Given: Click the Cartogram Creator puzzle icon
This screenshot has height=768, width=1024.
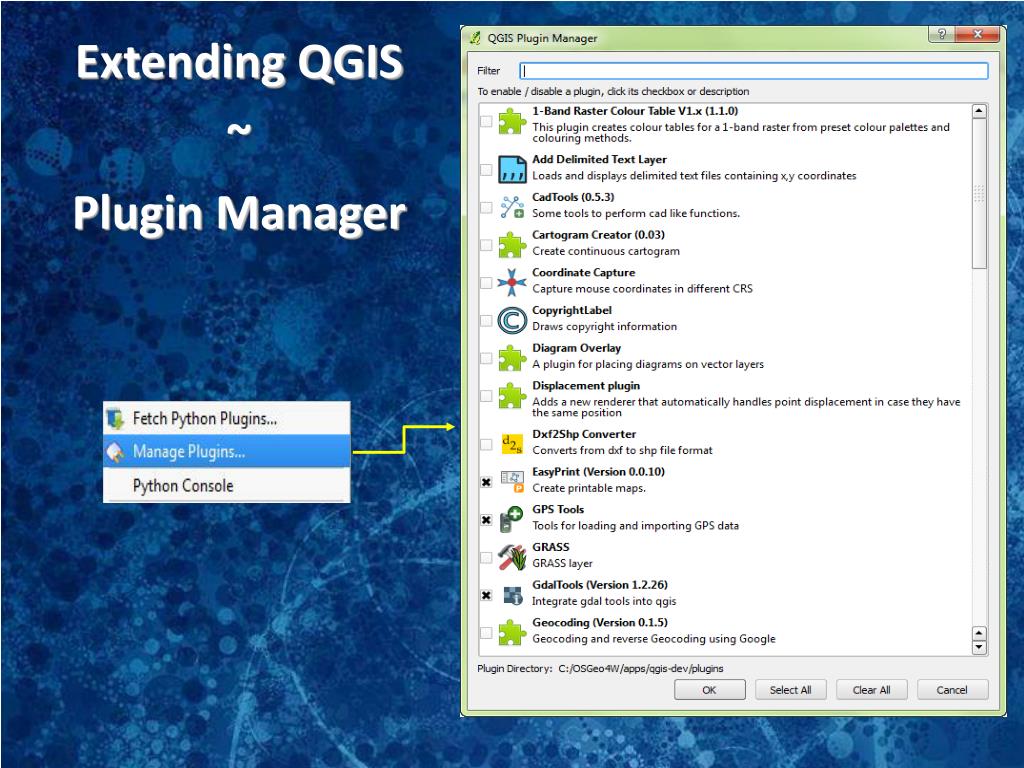Looking at the screenshot, I should (x=512, y=246).
